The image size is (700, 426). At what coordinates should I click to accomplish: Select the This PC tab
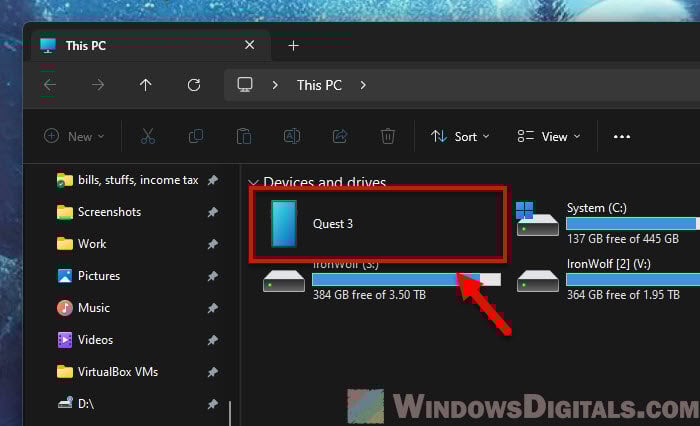point(151,46)
